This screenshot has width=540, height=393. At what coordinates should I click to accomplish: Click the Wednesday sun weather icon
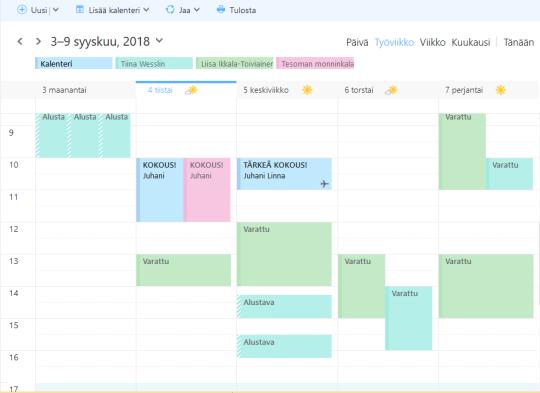(x=307, y=90)
